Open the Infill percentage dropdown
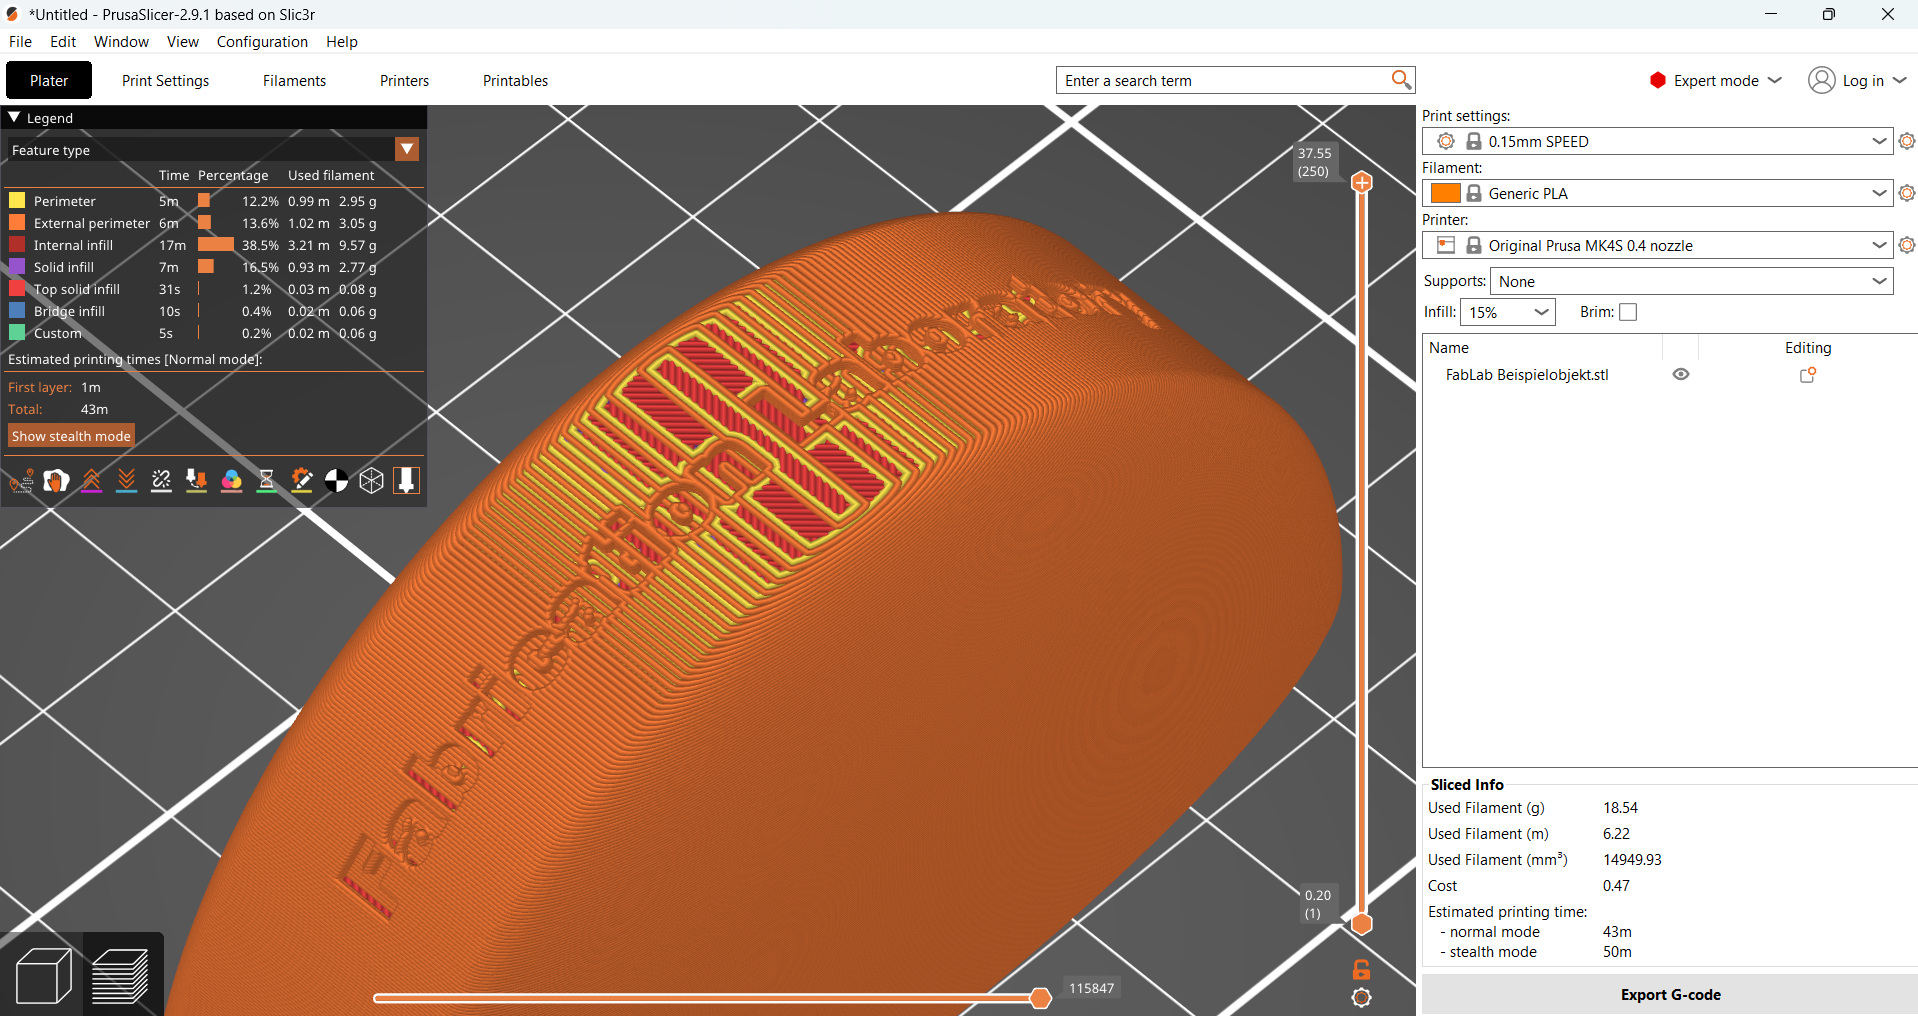Image resolution: width=1918 pixels, height=1016 pixels. pos(1508,312)
